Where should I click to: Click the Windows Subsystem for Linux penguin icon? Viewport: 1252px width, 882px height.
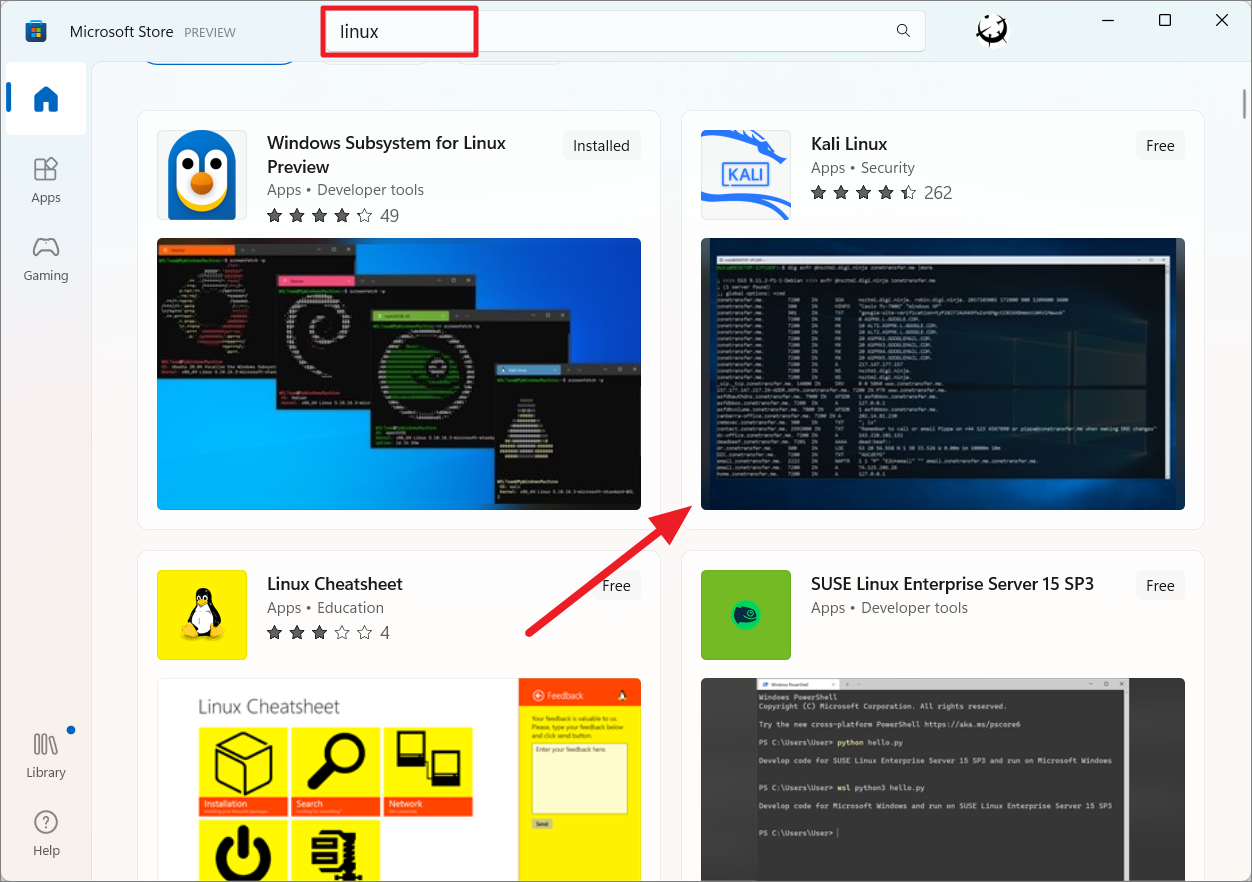[202, 175]
